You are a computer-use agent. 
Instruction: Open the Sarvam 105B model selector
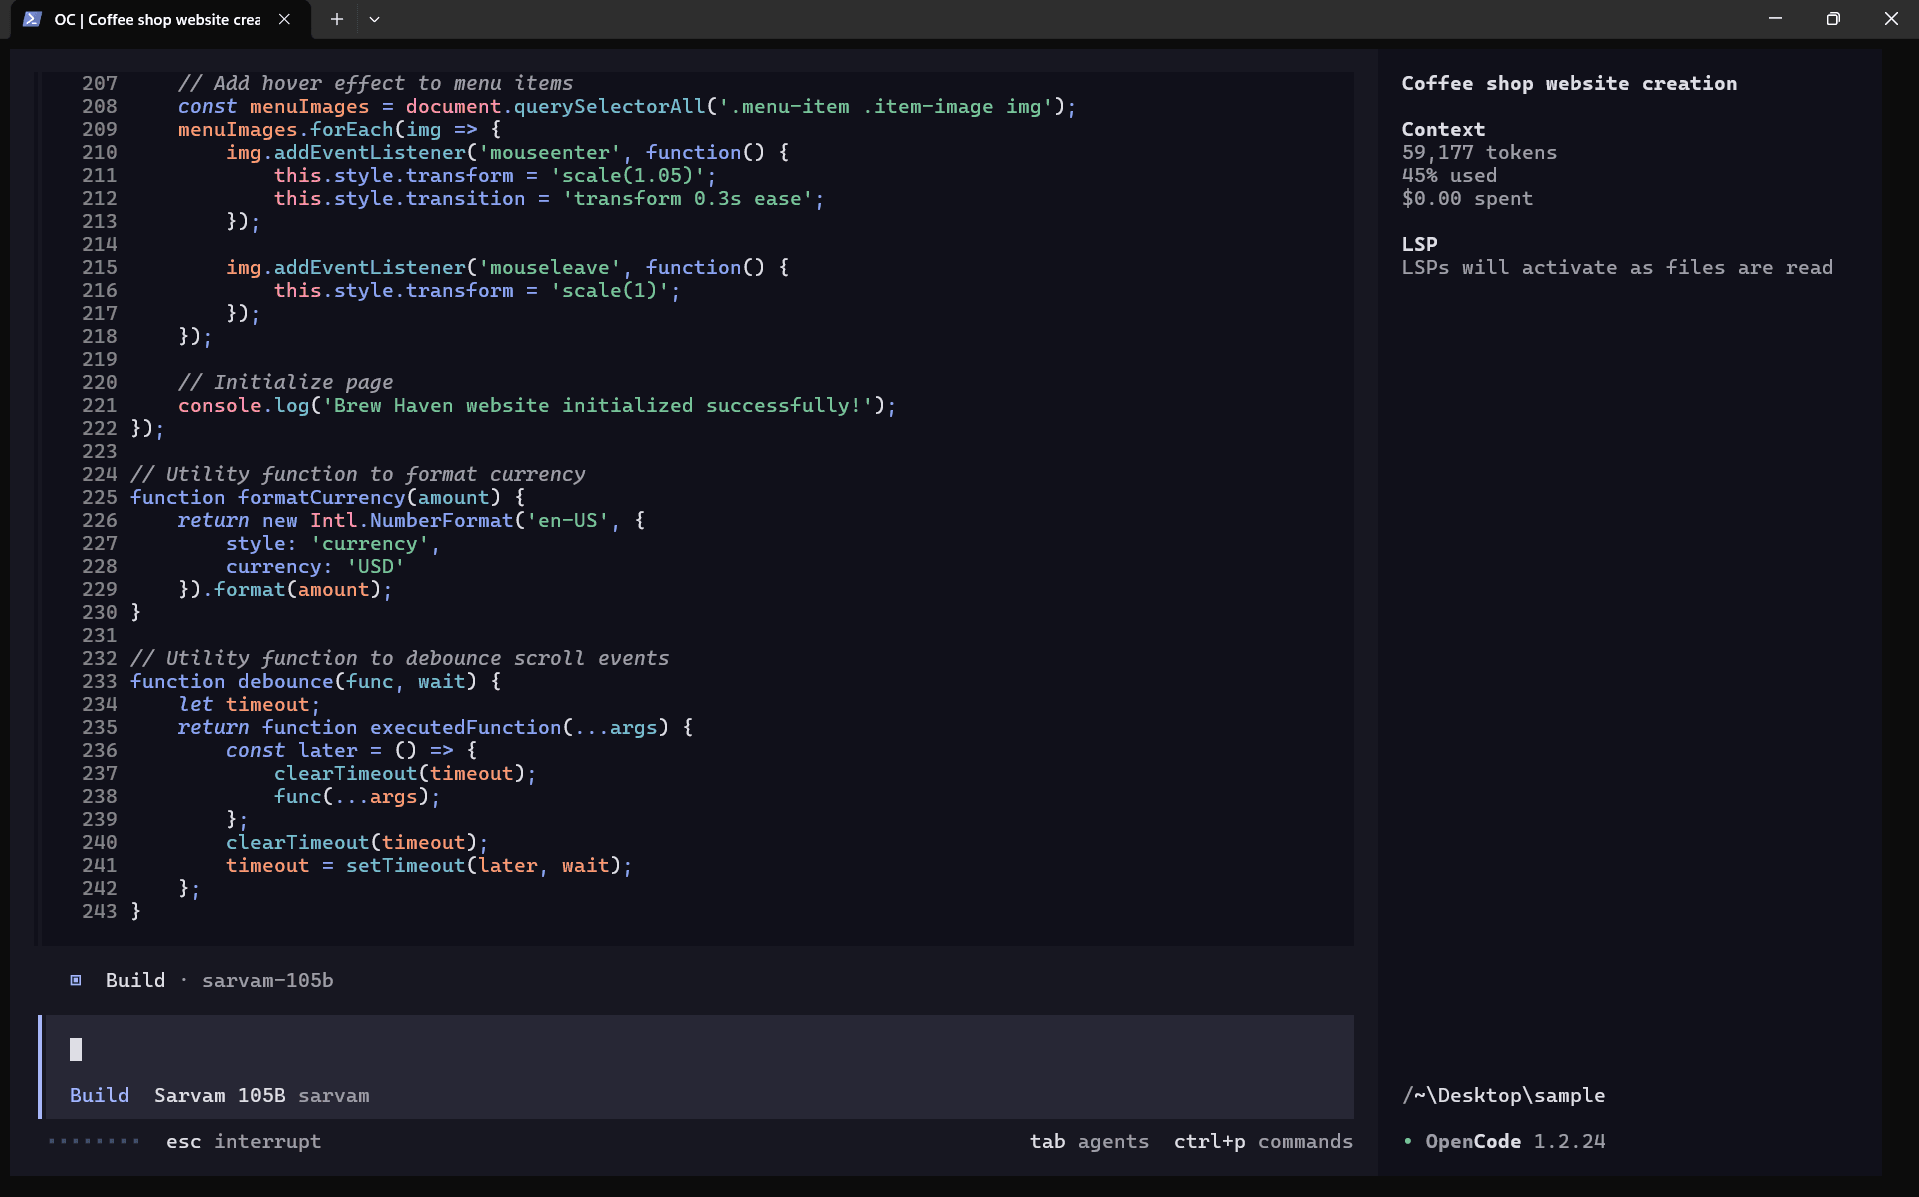coord(219,1095)
